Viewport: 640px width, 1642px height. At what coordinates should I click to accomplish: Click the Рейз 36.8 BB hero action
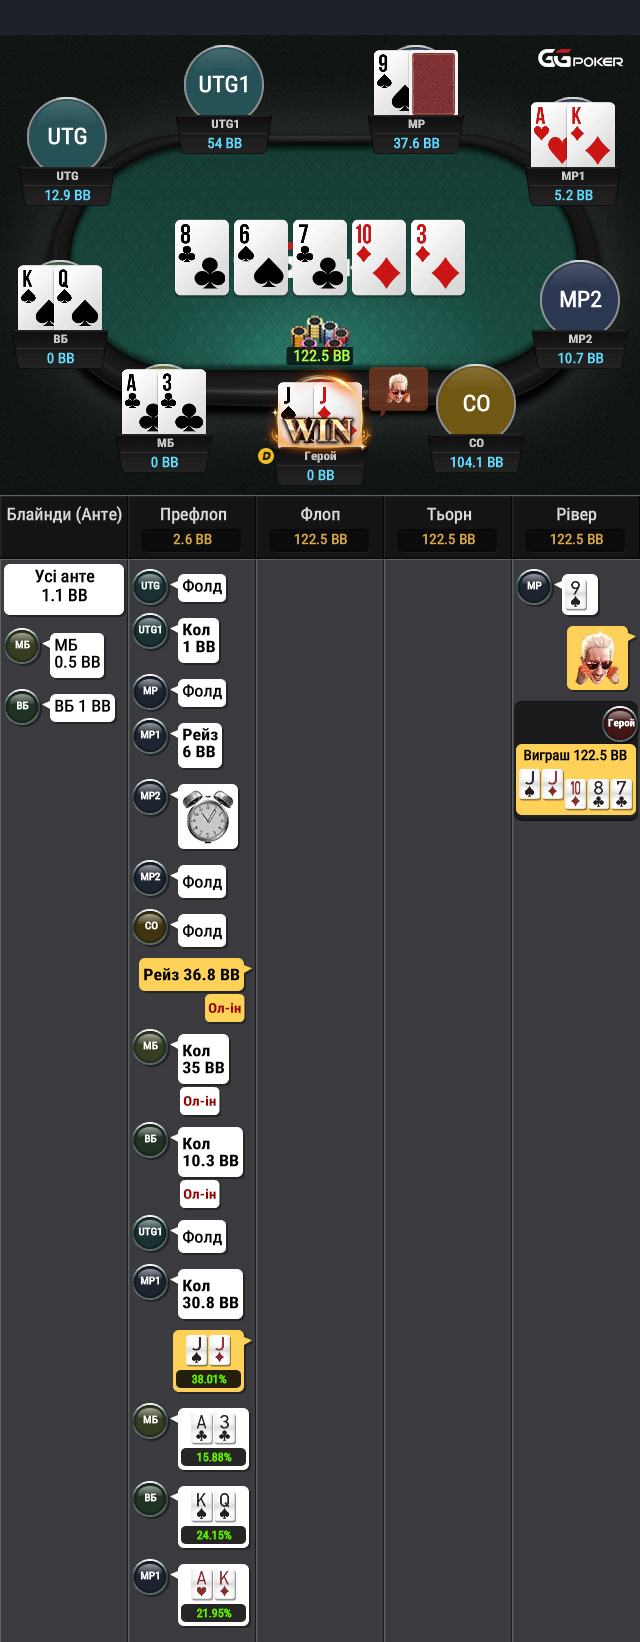[x=194, y=974]
